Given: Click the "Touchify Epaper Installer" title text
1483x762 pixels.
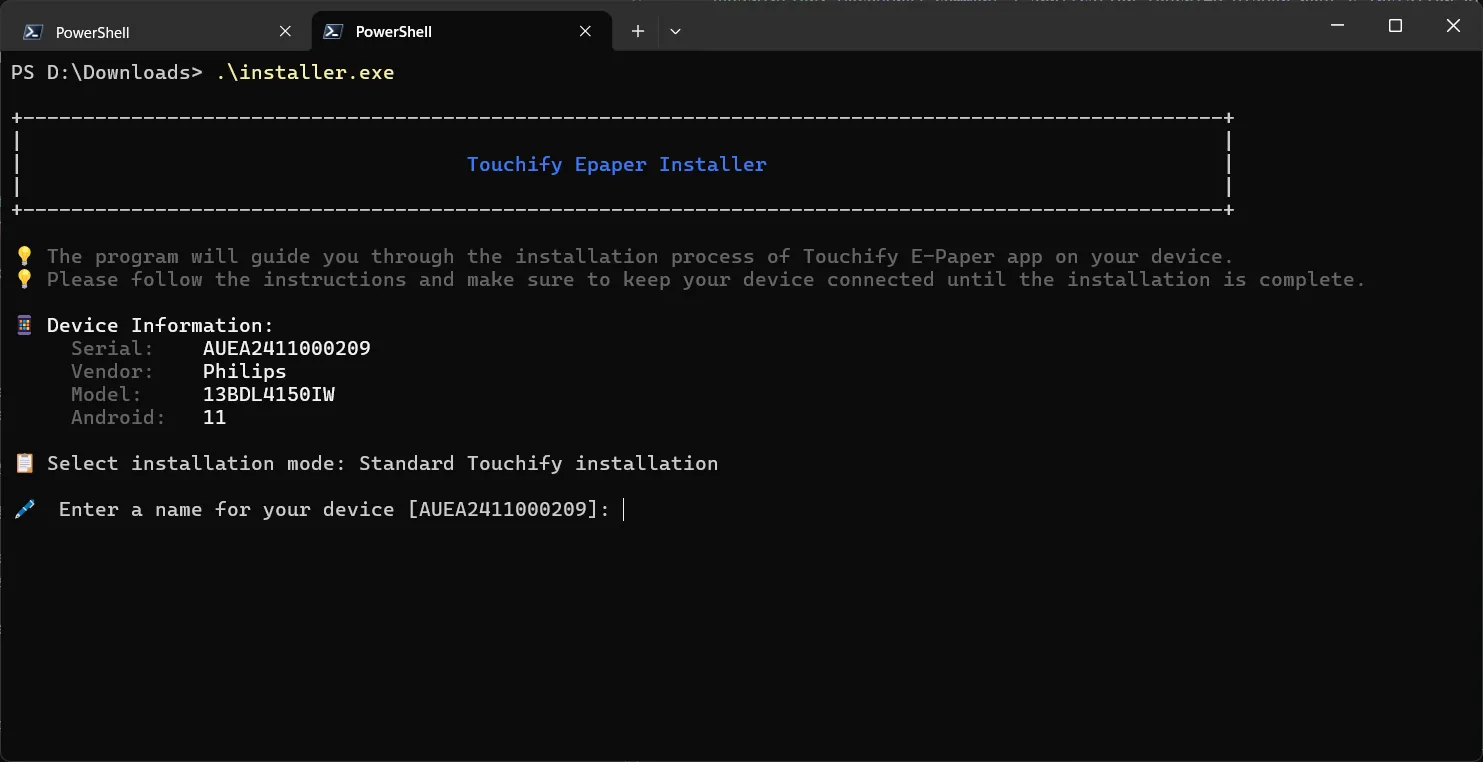Looking at the screenshot, I should [x=617, y=165].
